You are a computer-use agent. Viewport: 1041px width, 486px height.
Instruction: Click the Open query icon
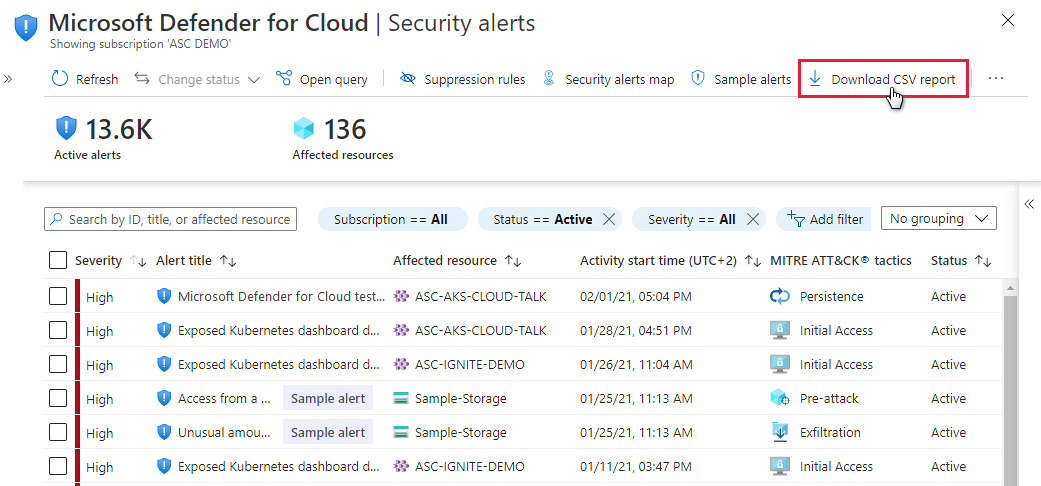click(284, 79)
